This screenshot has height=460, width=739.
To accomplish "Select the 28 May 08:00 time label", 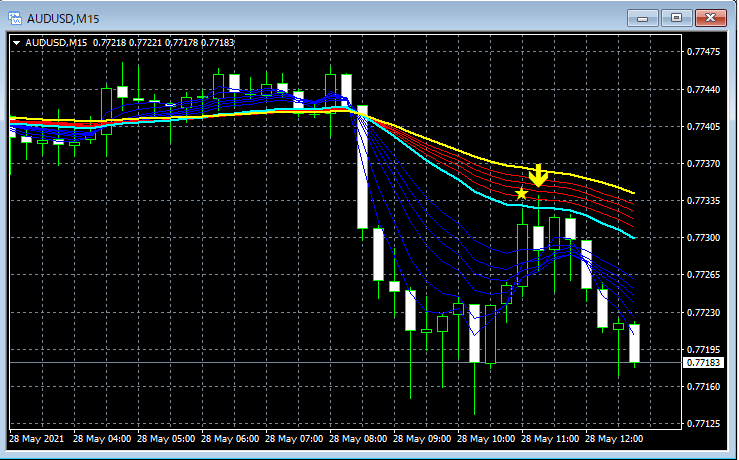I will pos(358,439).
